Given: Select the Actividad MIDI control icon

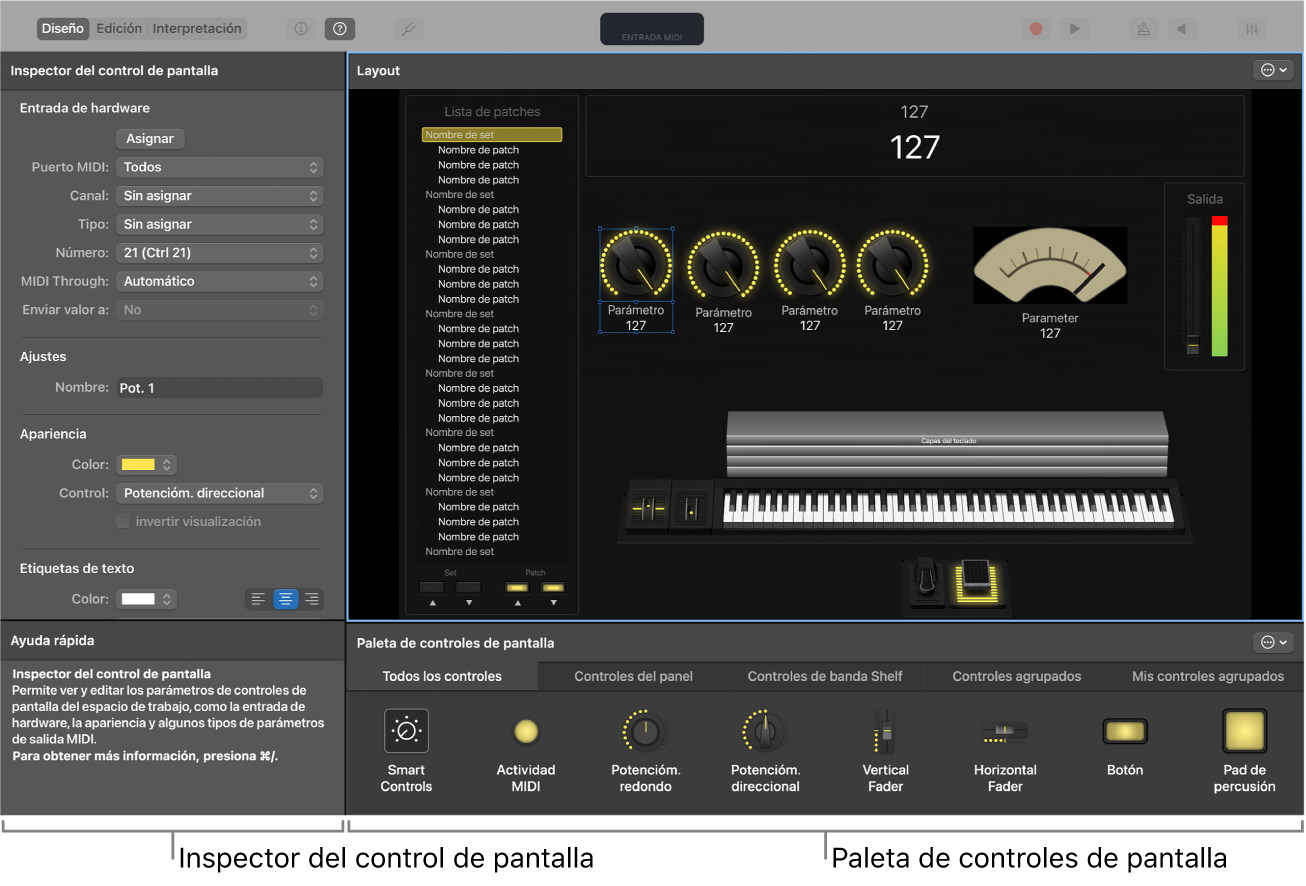Looking at the screenshot, I should [525, 730].
